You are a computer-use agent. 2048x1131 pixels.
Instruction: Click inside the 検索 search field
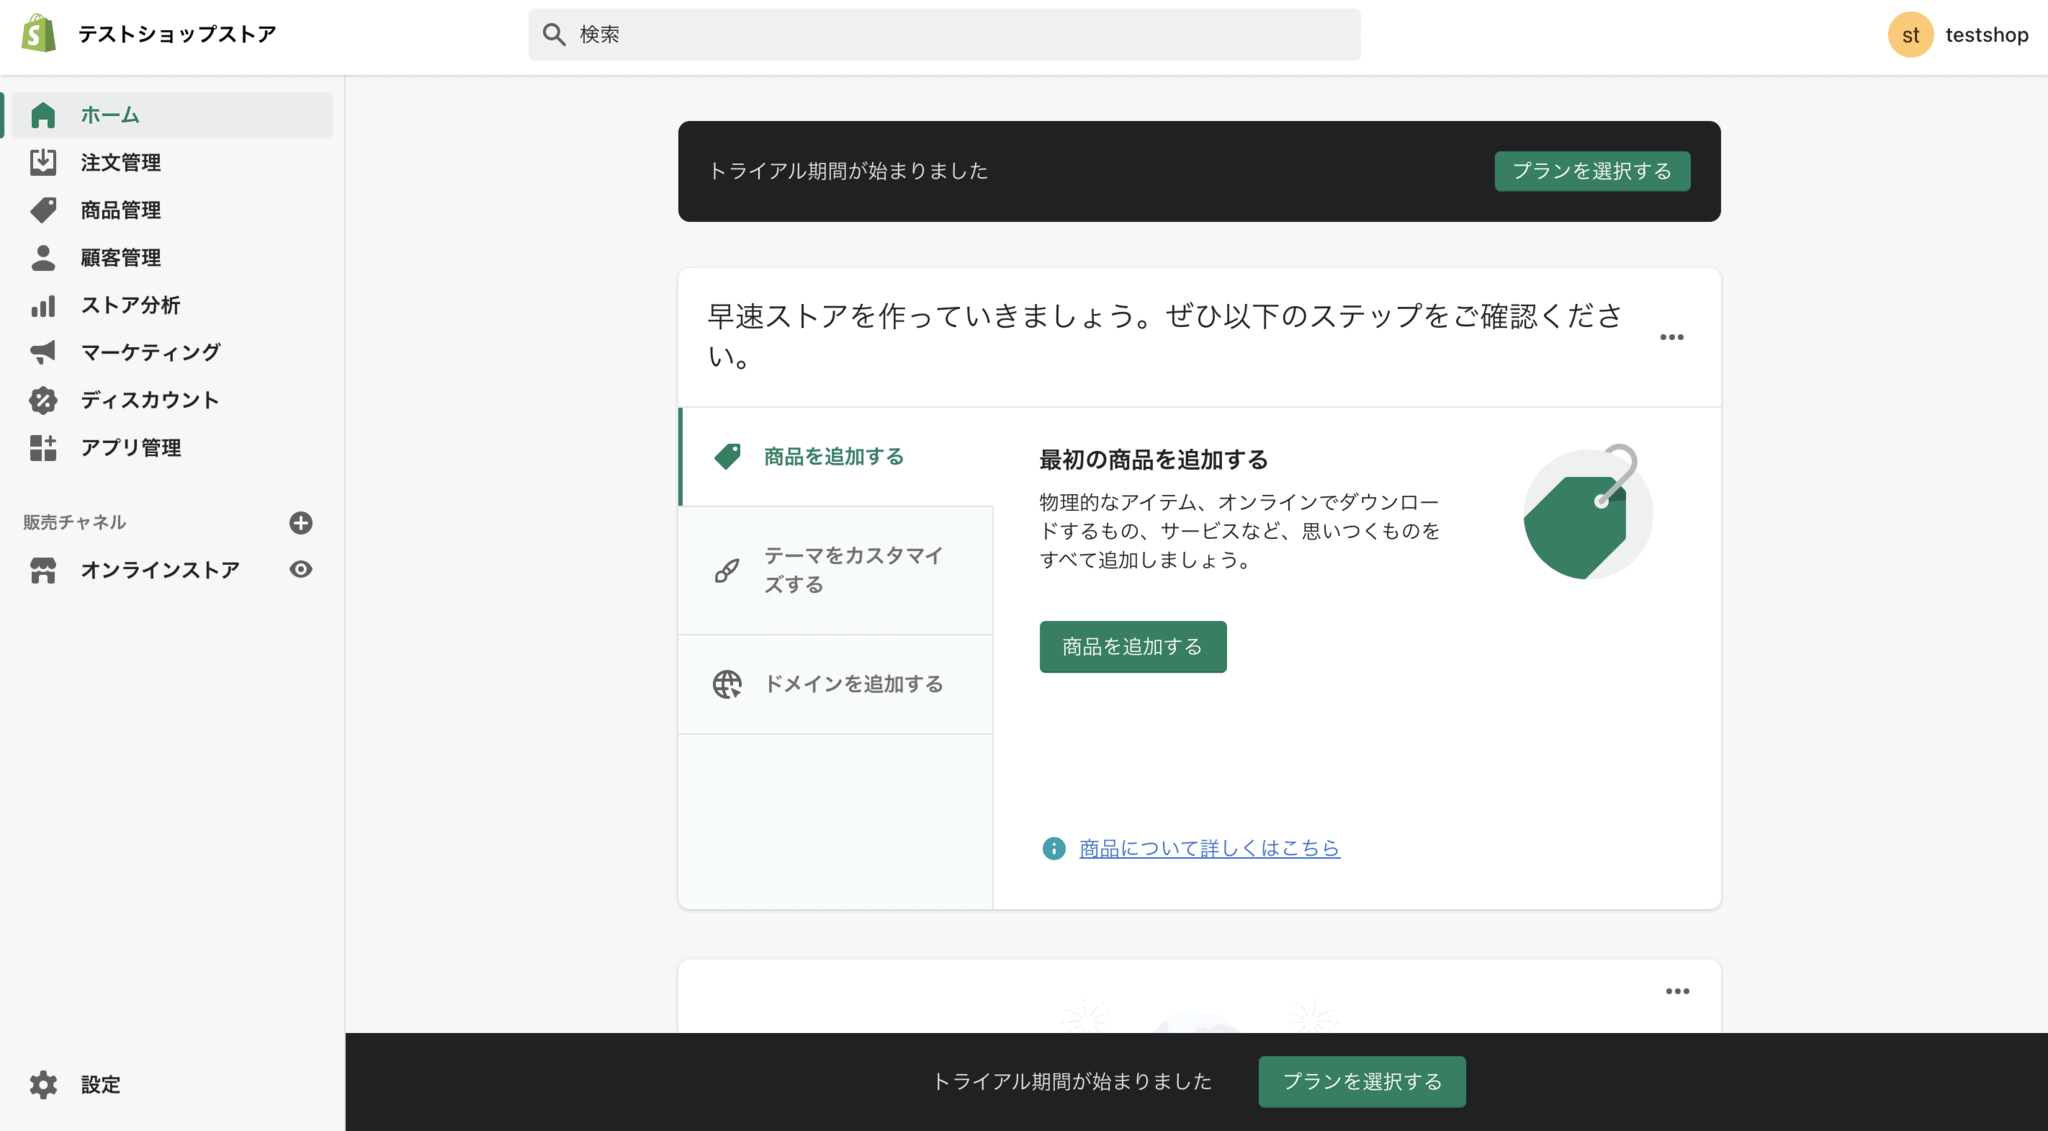tap(944, 33)
